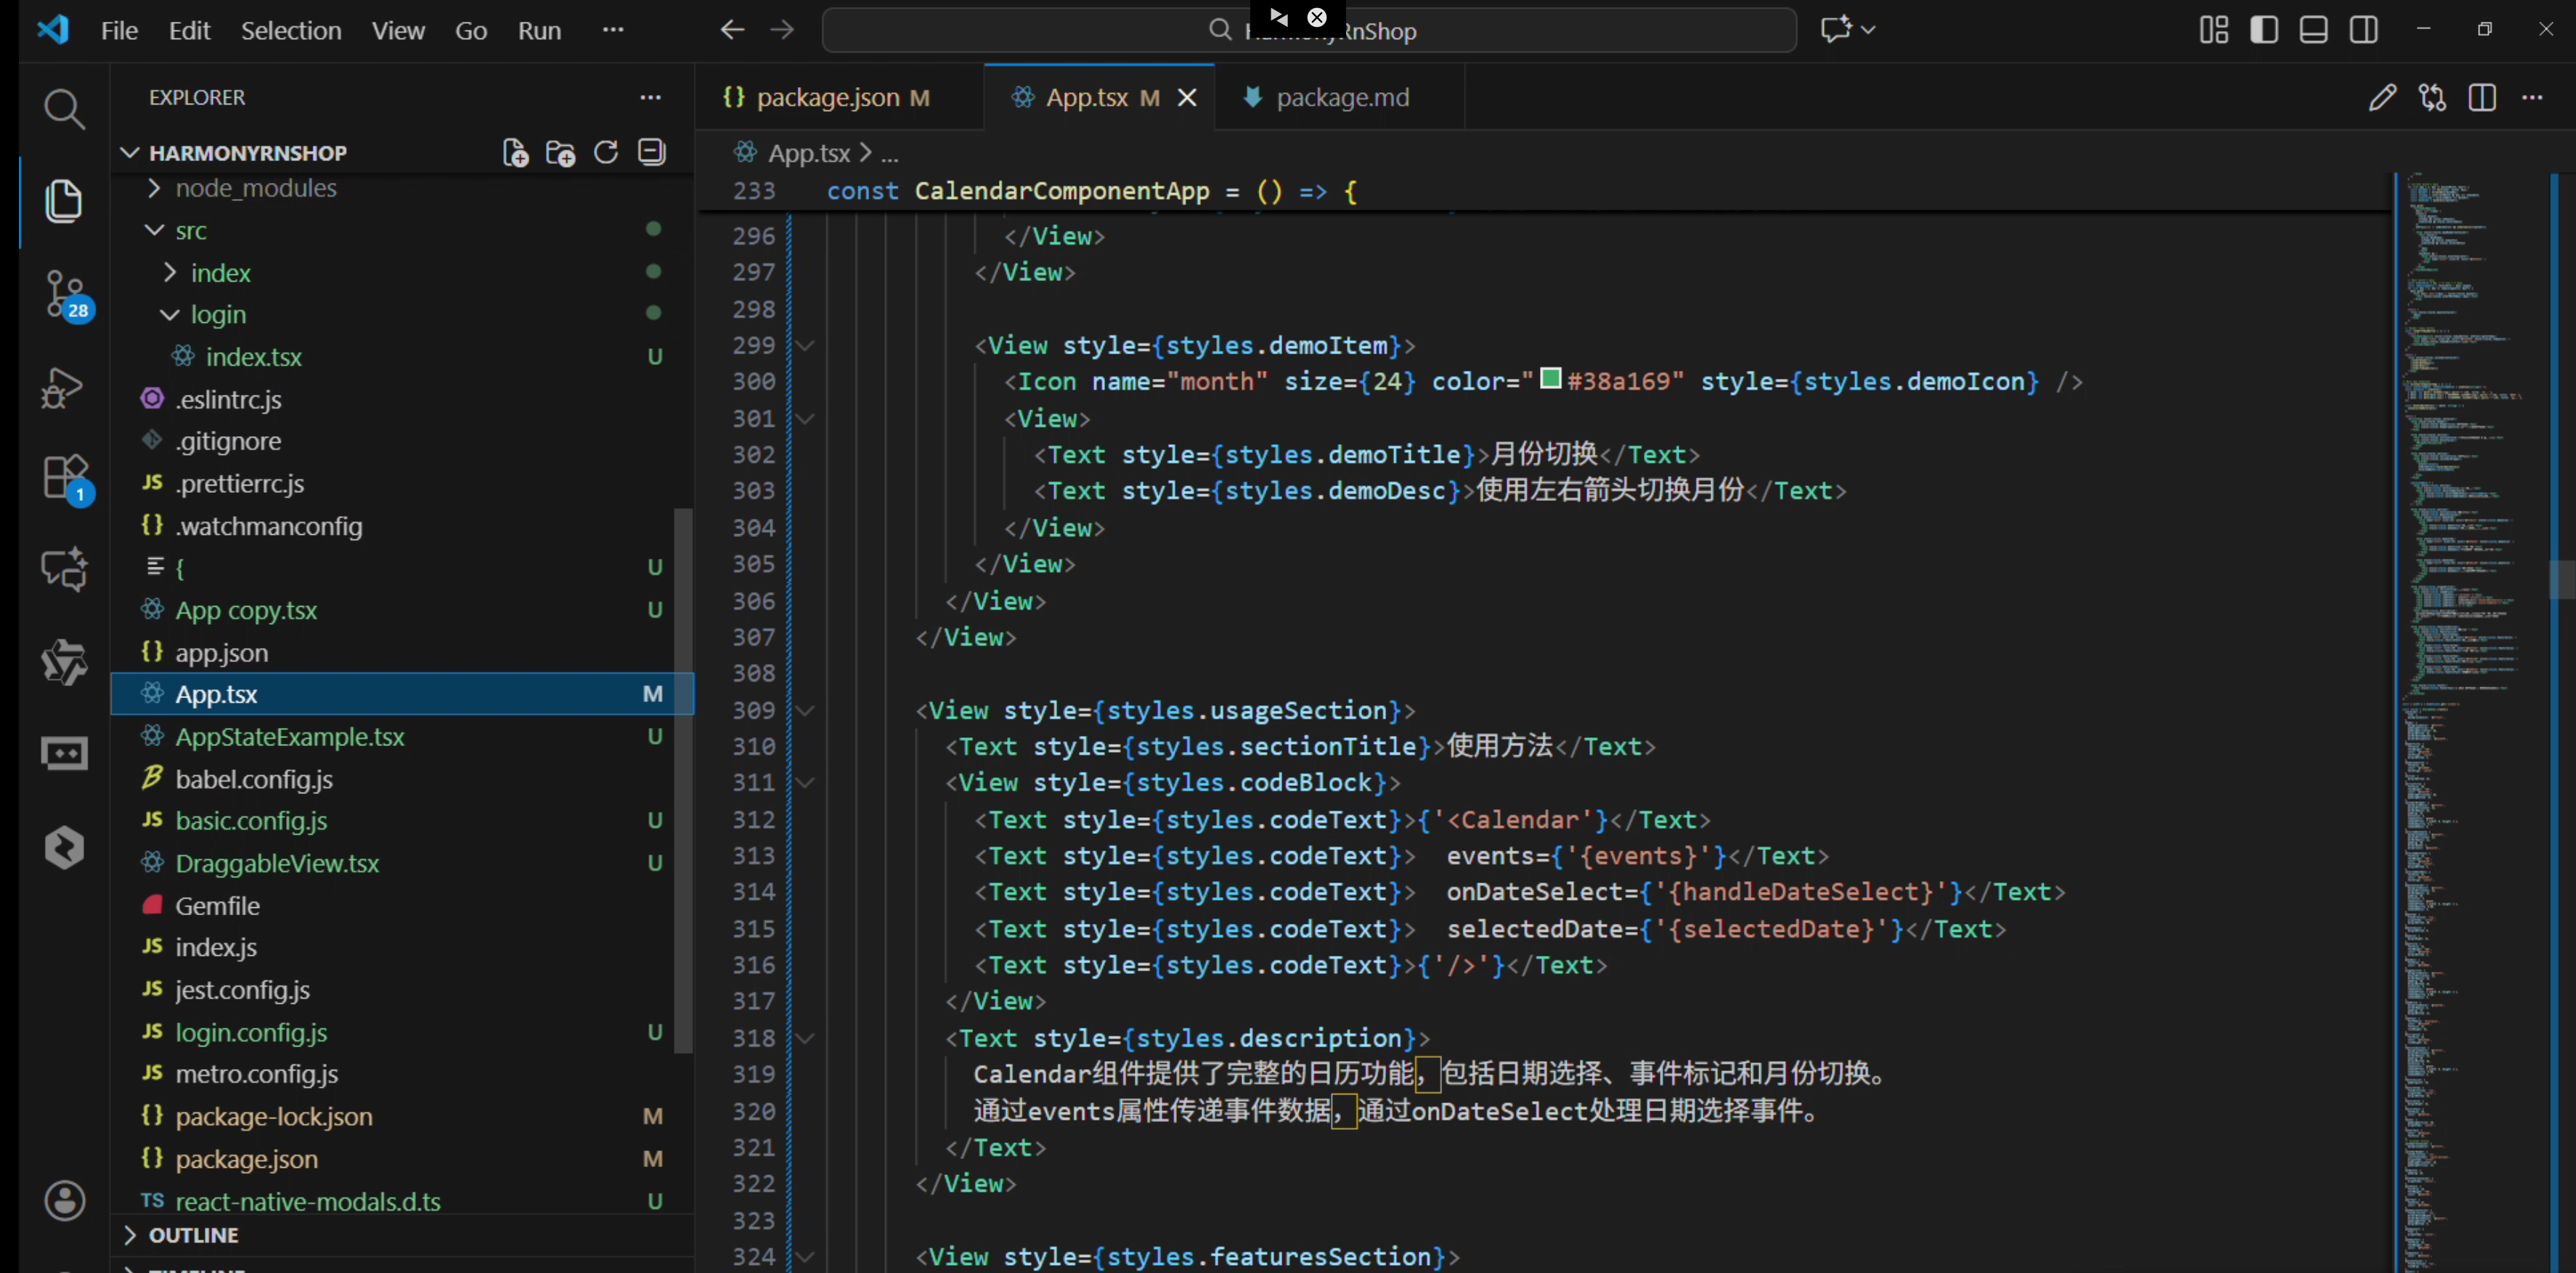
Task: Toggle the bottom panel visibility
Action: coord(2314,30)
